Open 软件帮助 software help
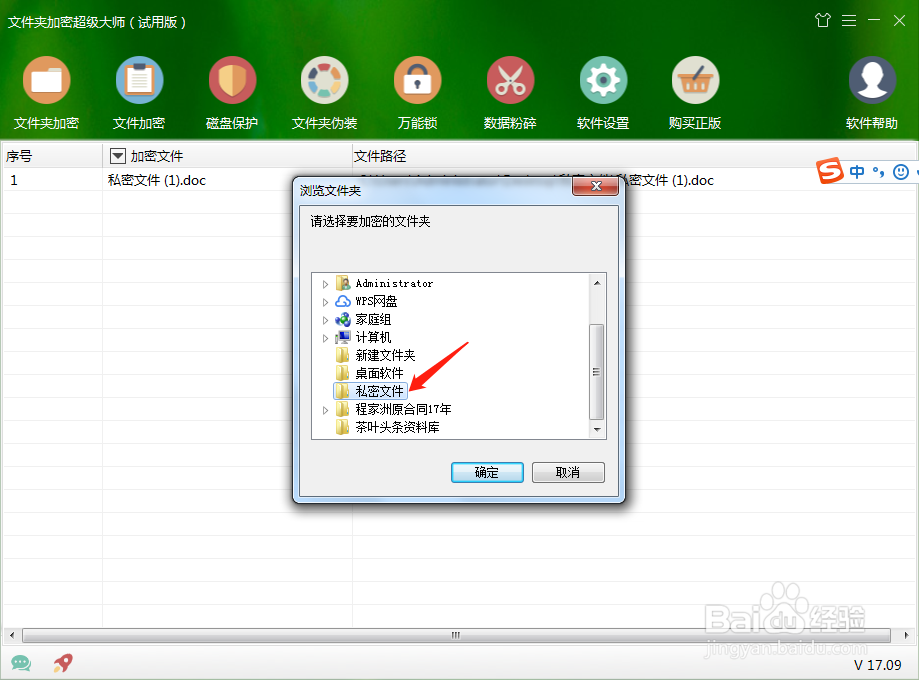Image resolution: width=919 pixels, height=680 pixels. [x=871, y=92]
